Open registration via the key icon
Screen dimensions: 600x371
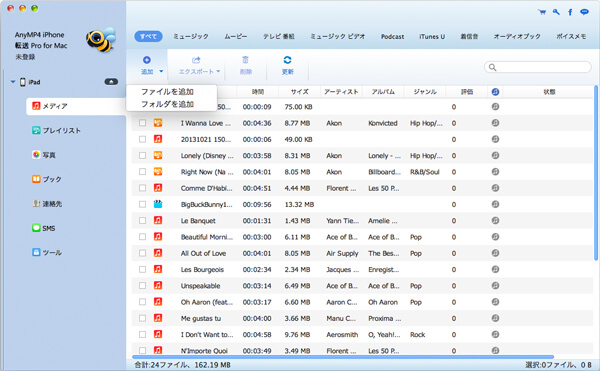coord(556,12)
